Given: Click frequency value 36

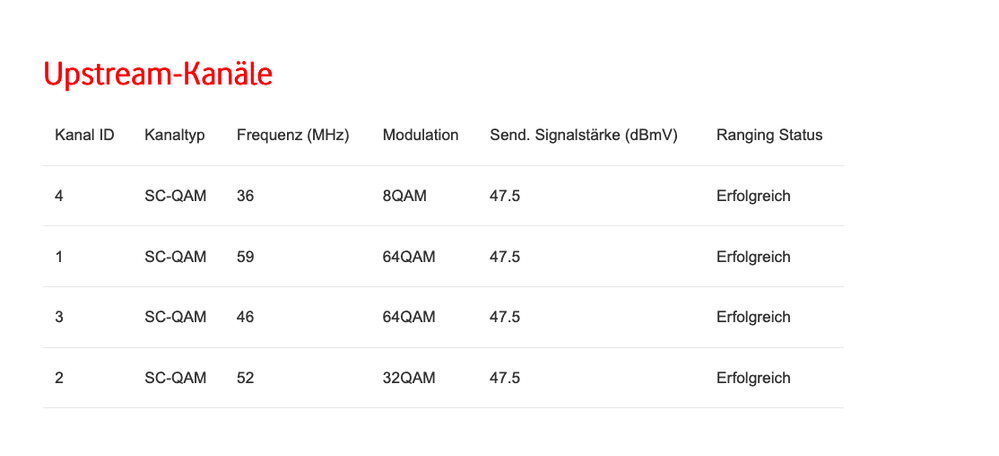Looking at the screenshot, I should 245,196.
